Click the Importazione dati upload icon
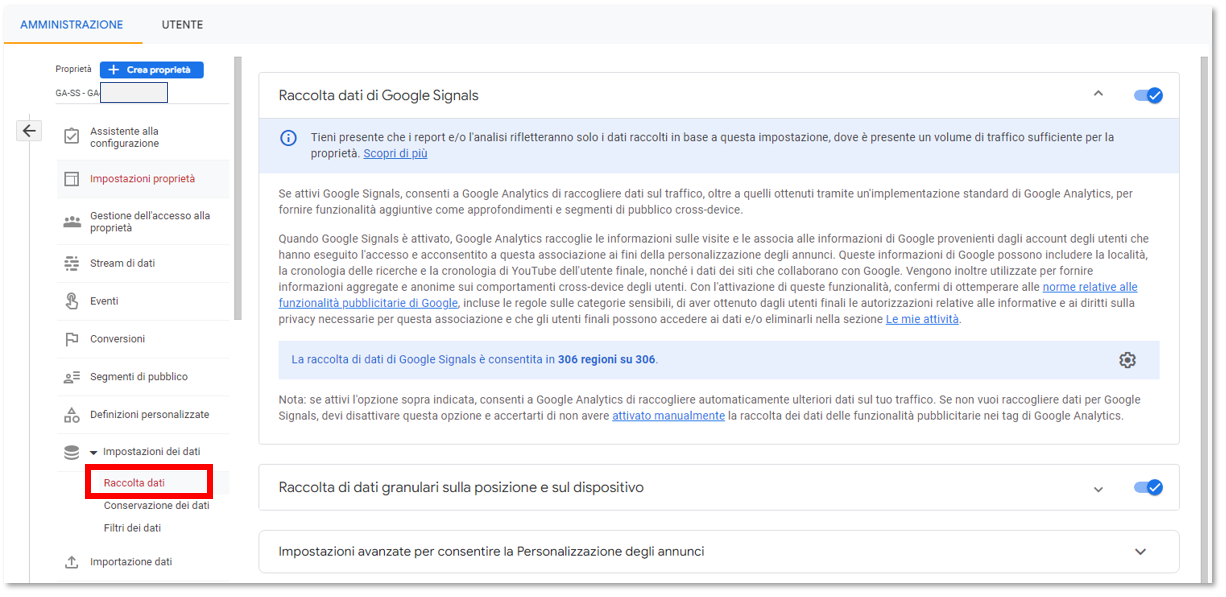 [x=72, y=562]
